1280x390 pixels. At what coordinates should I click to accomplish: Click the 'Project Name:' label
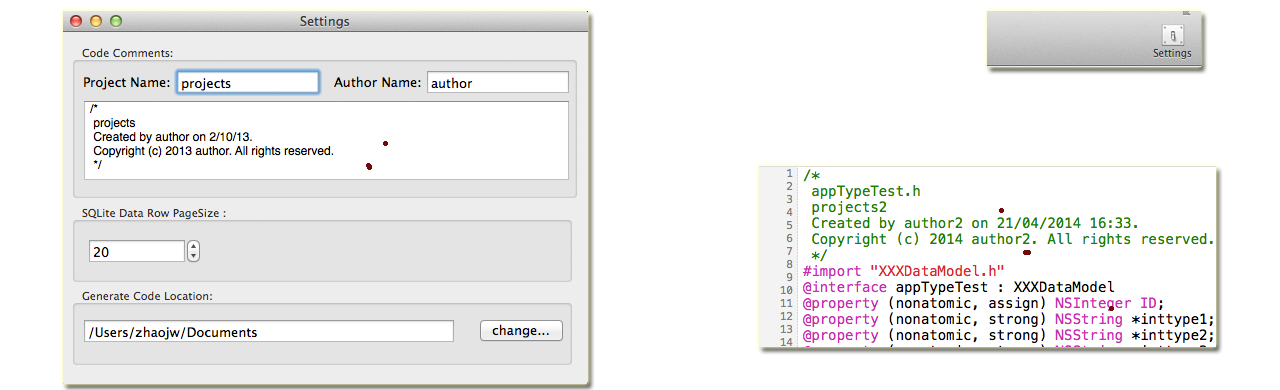126,83
